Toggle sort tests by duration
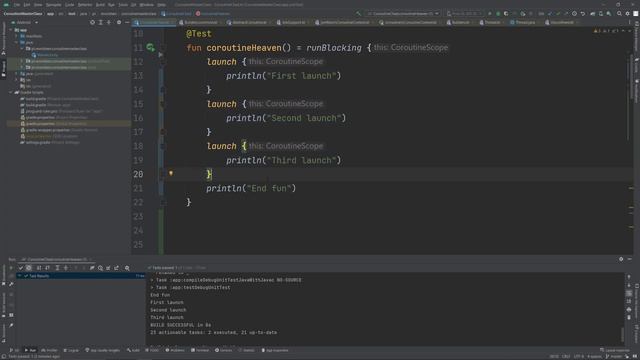Image resolution: width=640 pixels, height=360 pixels. (47, 268)
